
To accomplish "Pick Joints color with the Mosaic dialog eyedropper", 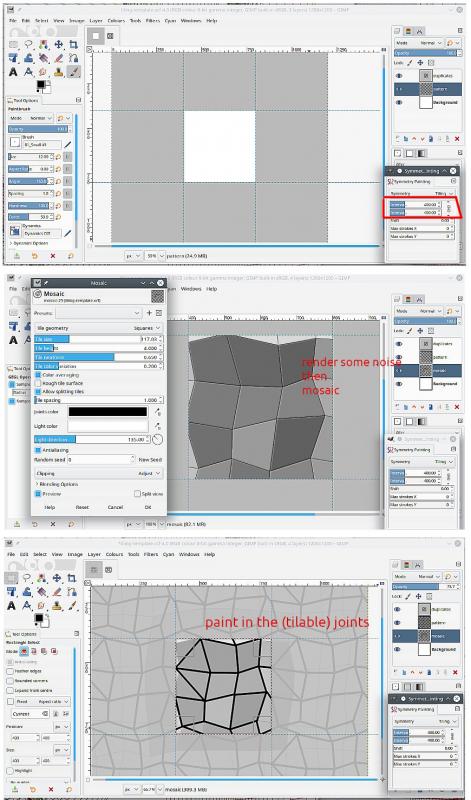I will pyautogui.click(x=158, y=412).
